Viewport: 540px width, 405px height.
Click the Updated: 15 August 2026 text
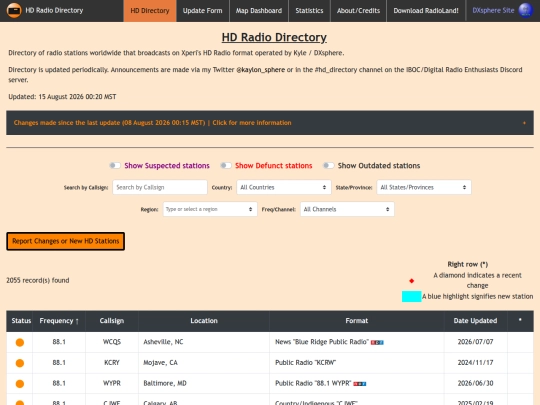[62, 97]
